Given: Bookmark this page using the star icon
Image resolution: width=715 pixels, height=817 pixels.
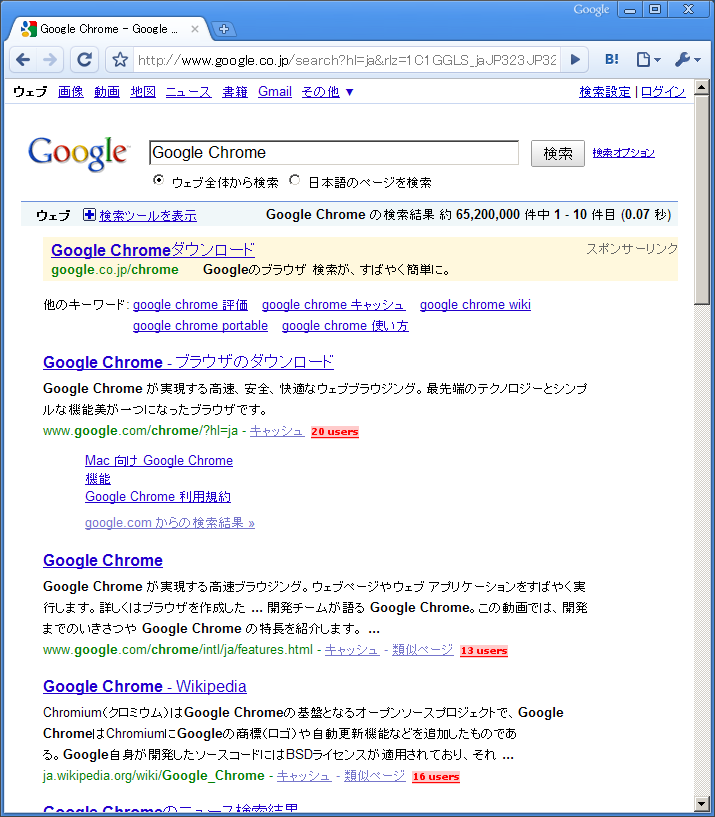Looking at the screenshot, I should 120,60.
